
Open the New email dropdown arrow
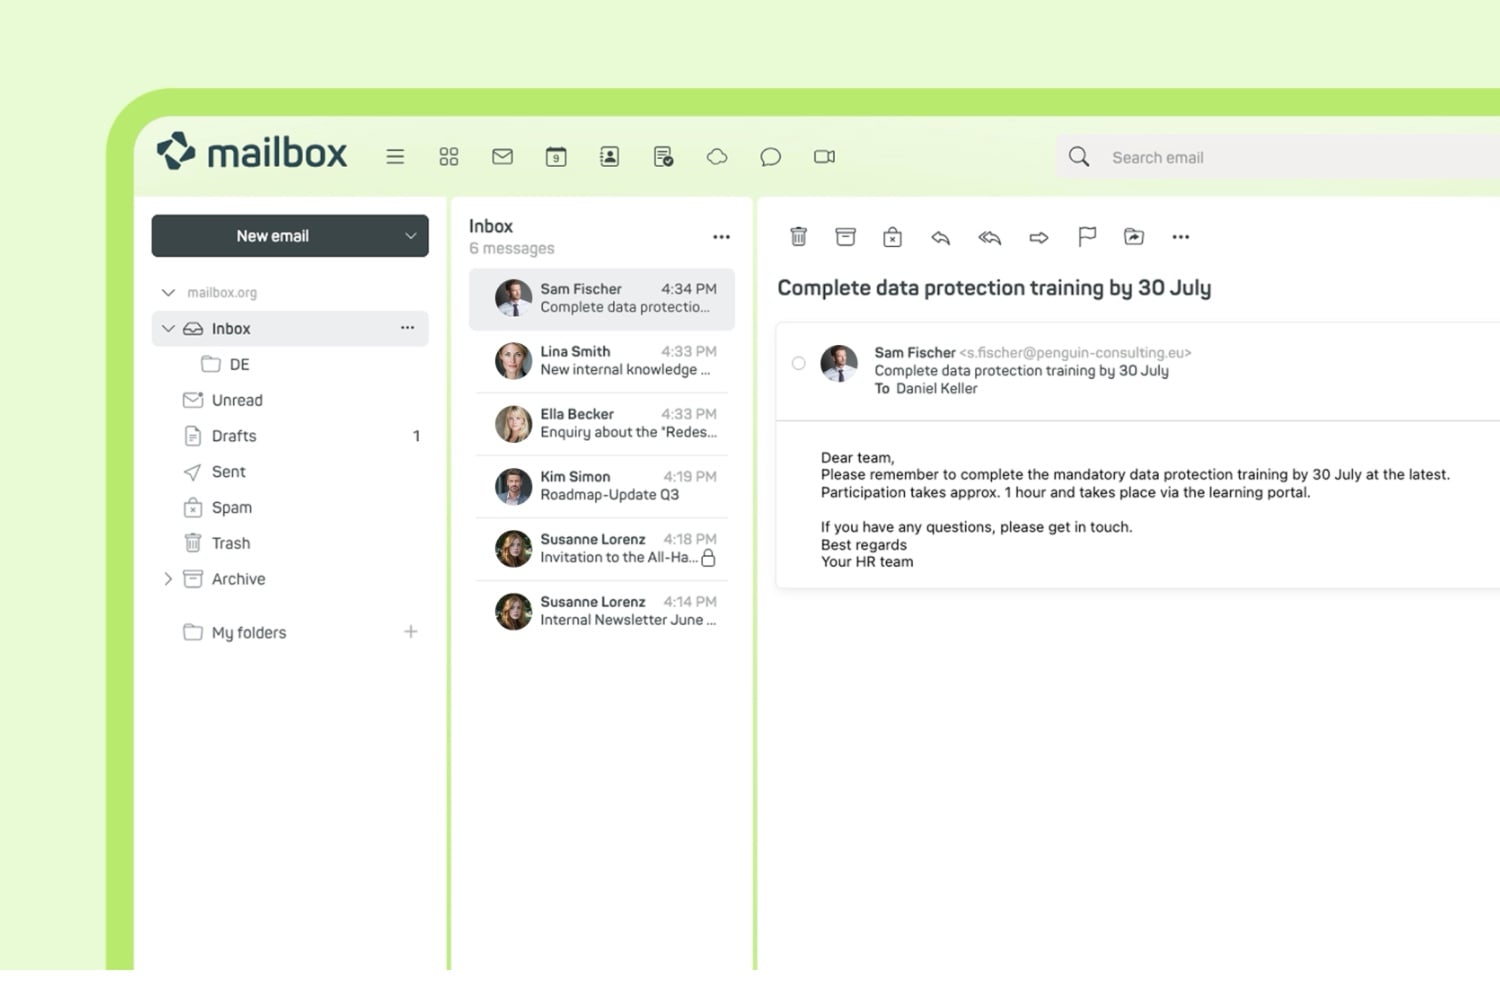[410, 236]
